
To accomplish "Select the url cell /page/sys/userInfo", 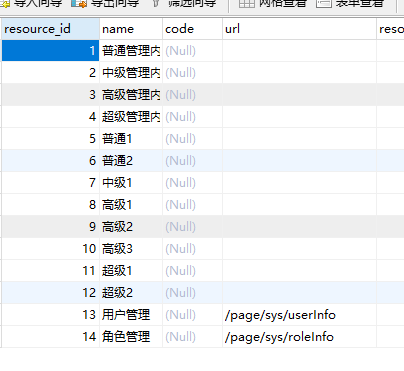I will point(299,315).
